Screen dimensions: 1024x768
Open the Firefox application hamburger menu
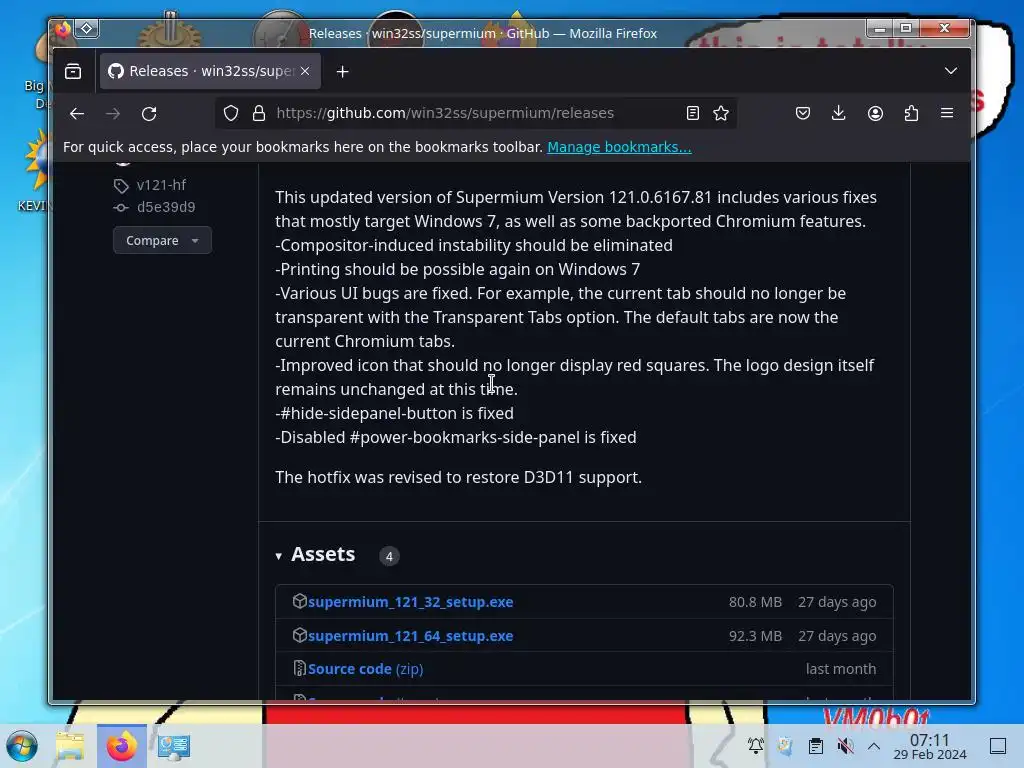coord(947,113)
